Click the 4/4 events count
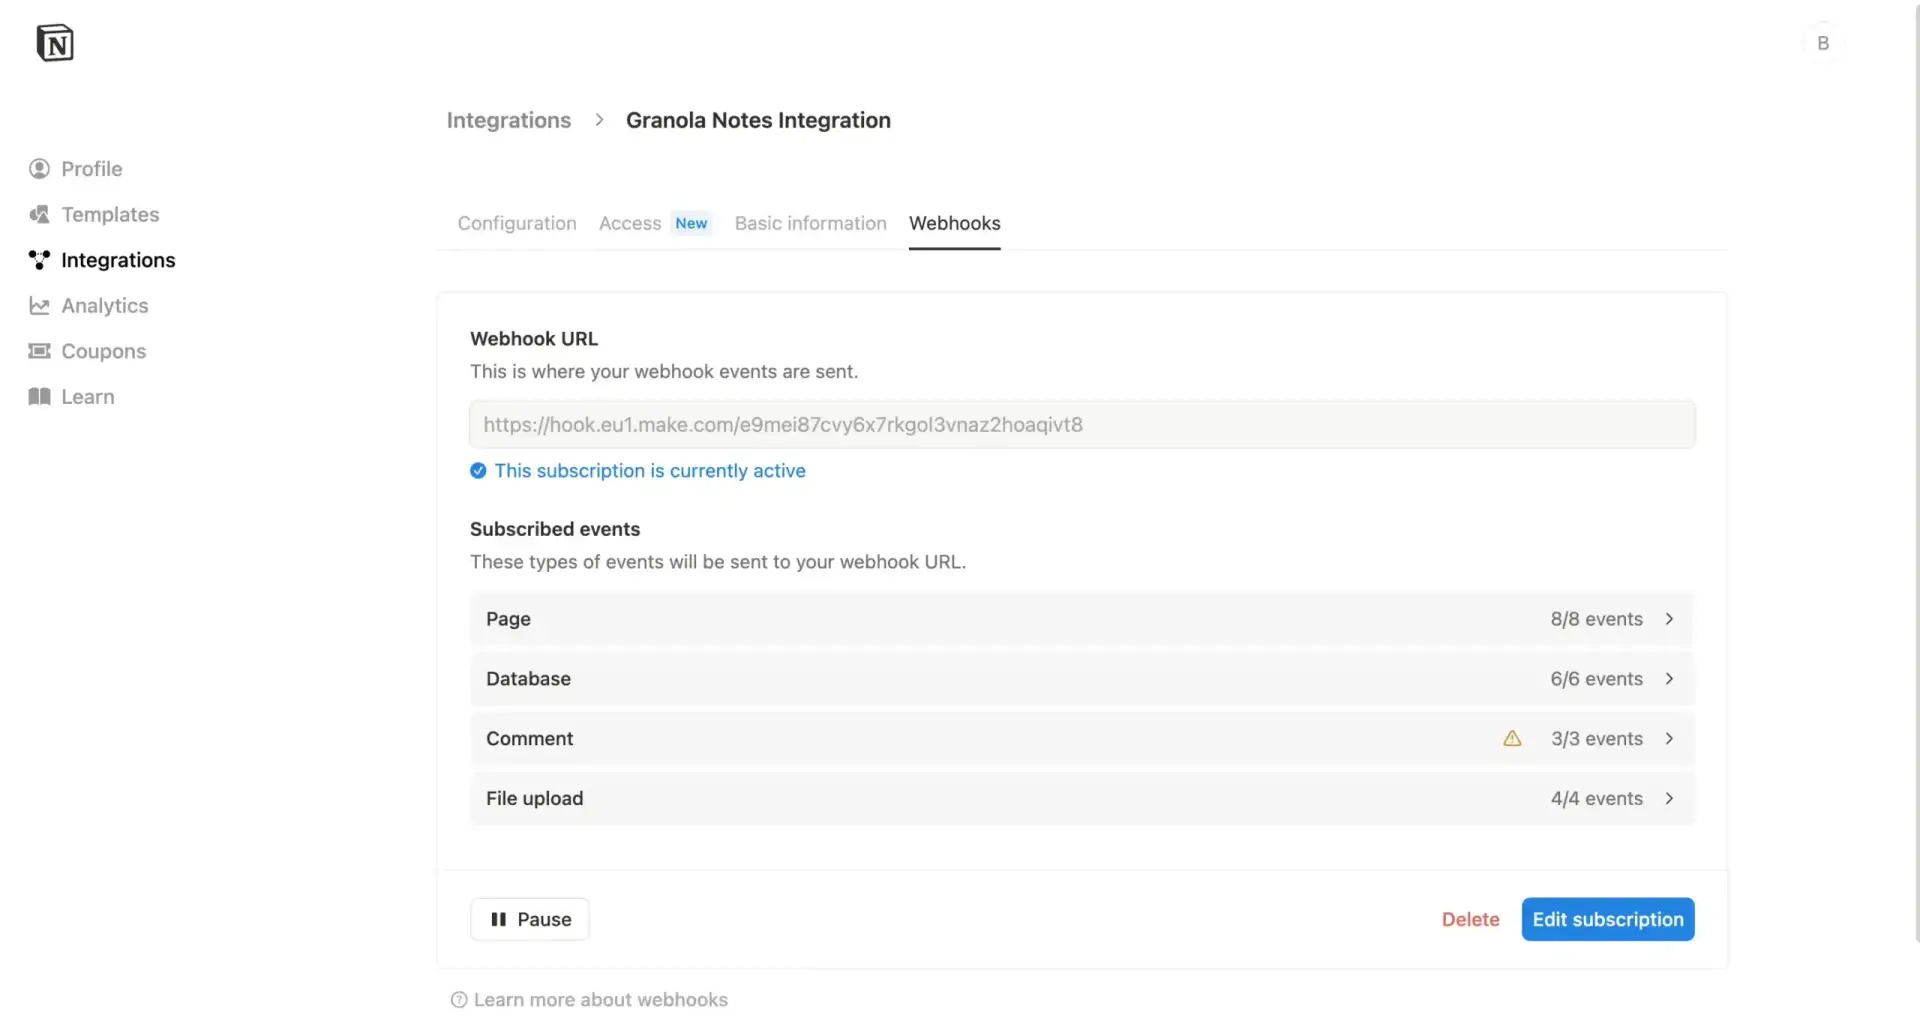1920x1024 pixels. (1596, 799)
